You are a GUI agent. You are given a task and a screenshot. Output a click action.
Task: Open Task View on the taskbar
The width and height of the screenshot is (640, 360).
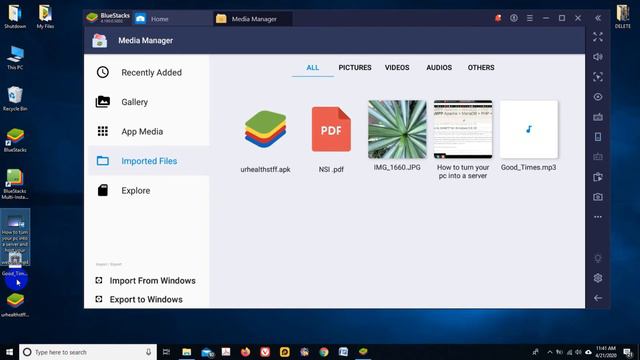166,352
